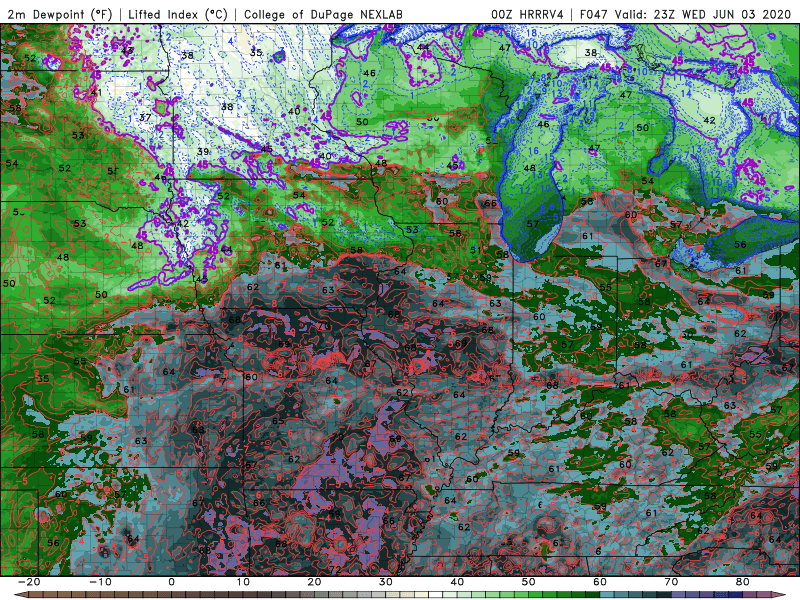Click the '30' label on color scale
Screen dimensions: 800x600
(x=386, y=582)
